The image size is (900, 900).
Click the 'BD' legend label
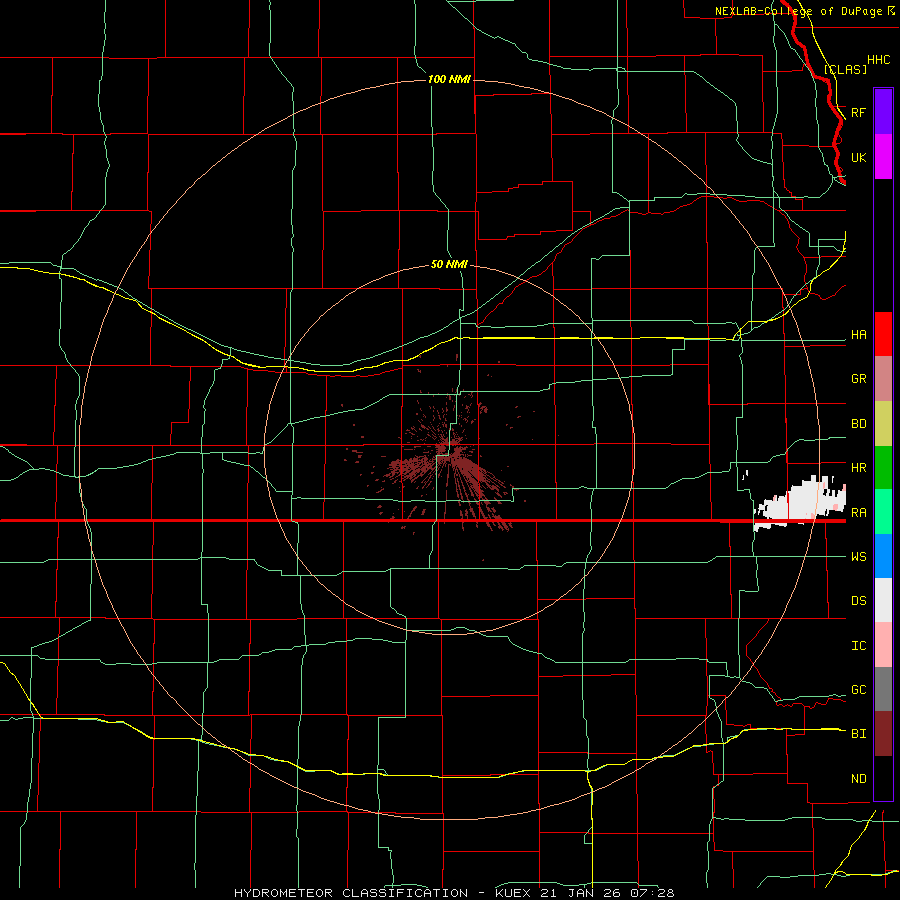(x=858, y=424)
